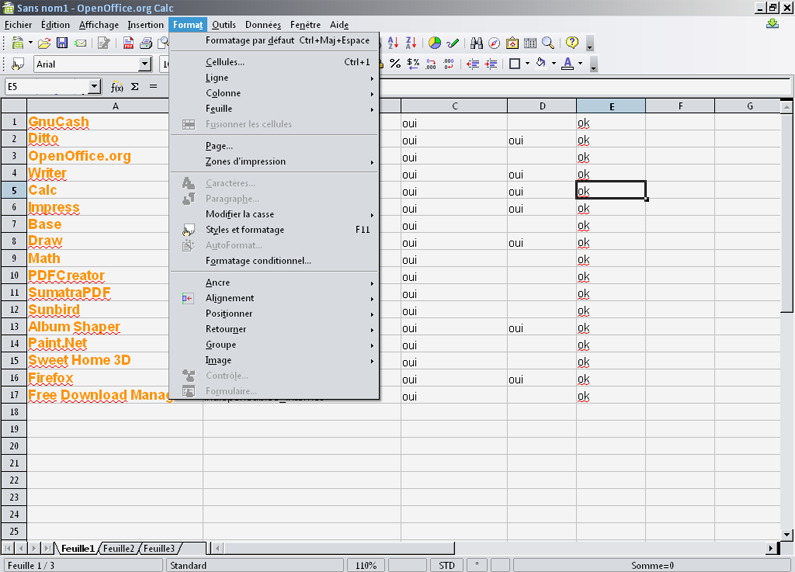795x572 pixels.
Task: Apply percent number format
Action: tap(395, 64)
